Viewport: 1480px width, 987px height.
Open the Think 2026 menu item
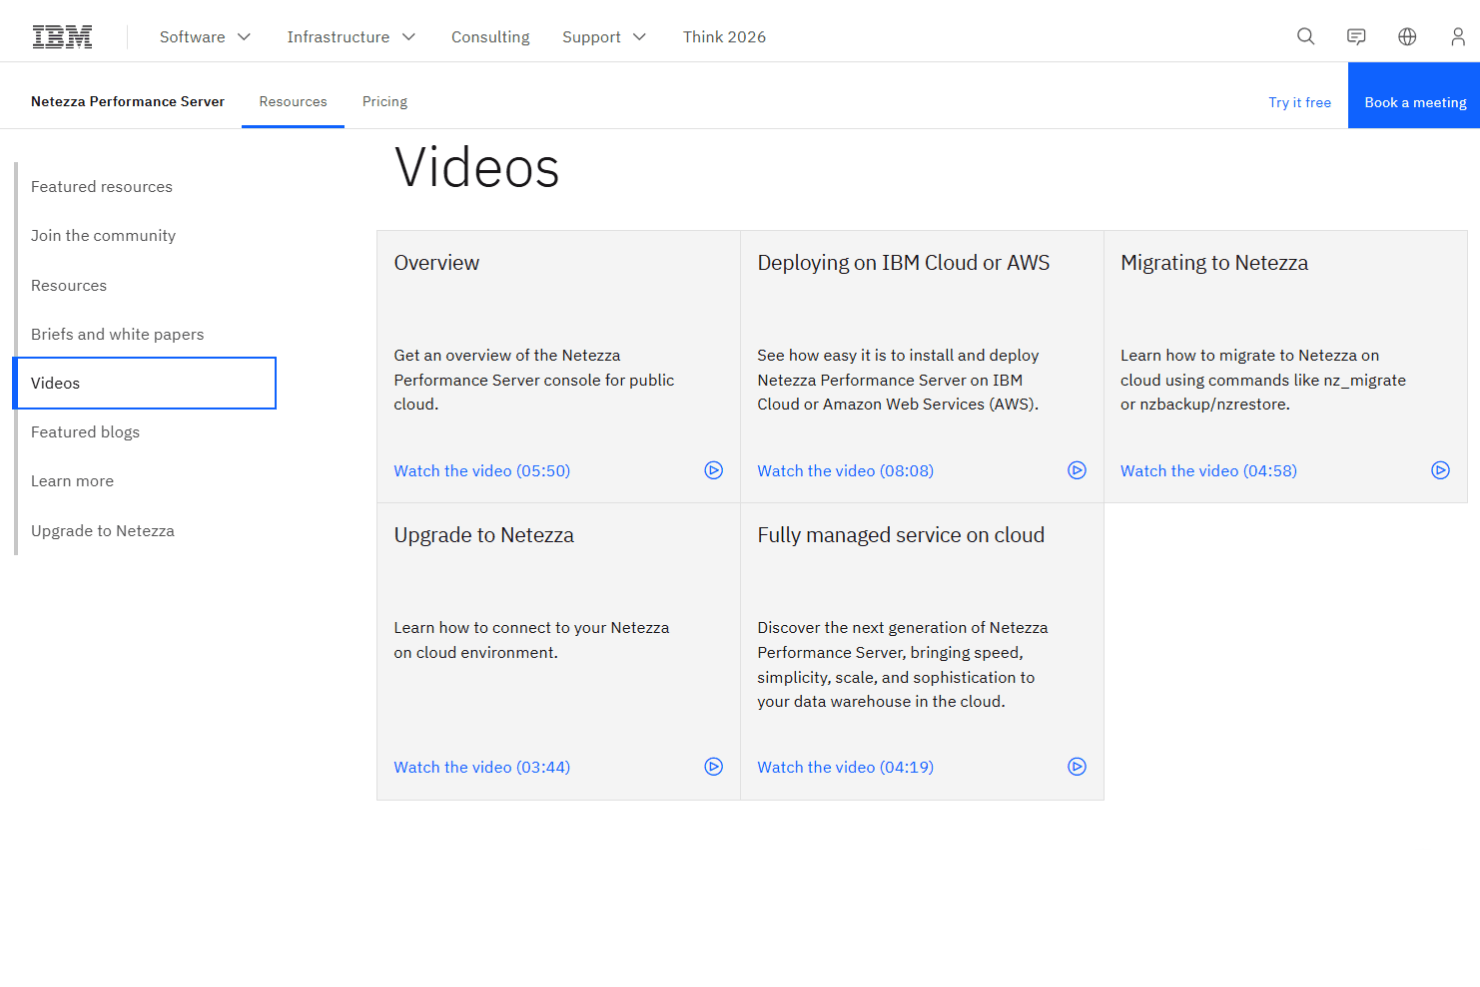click(724, 37)
